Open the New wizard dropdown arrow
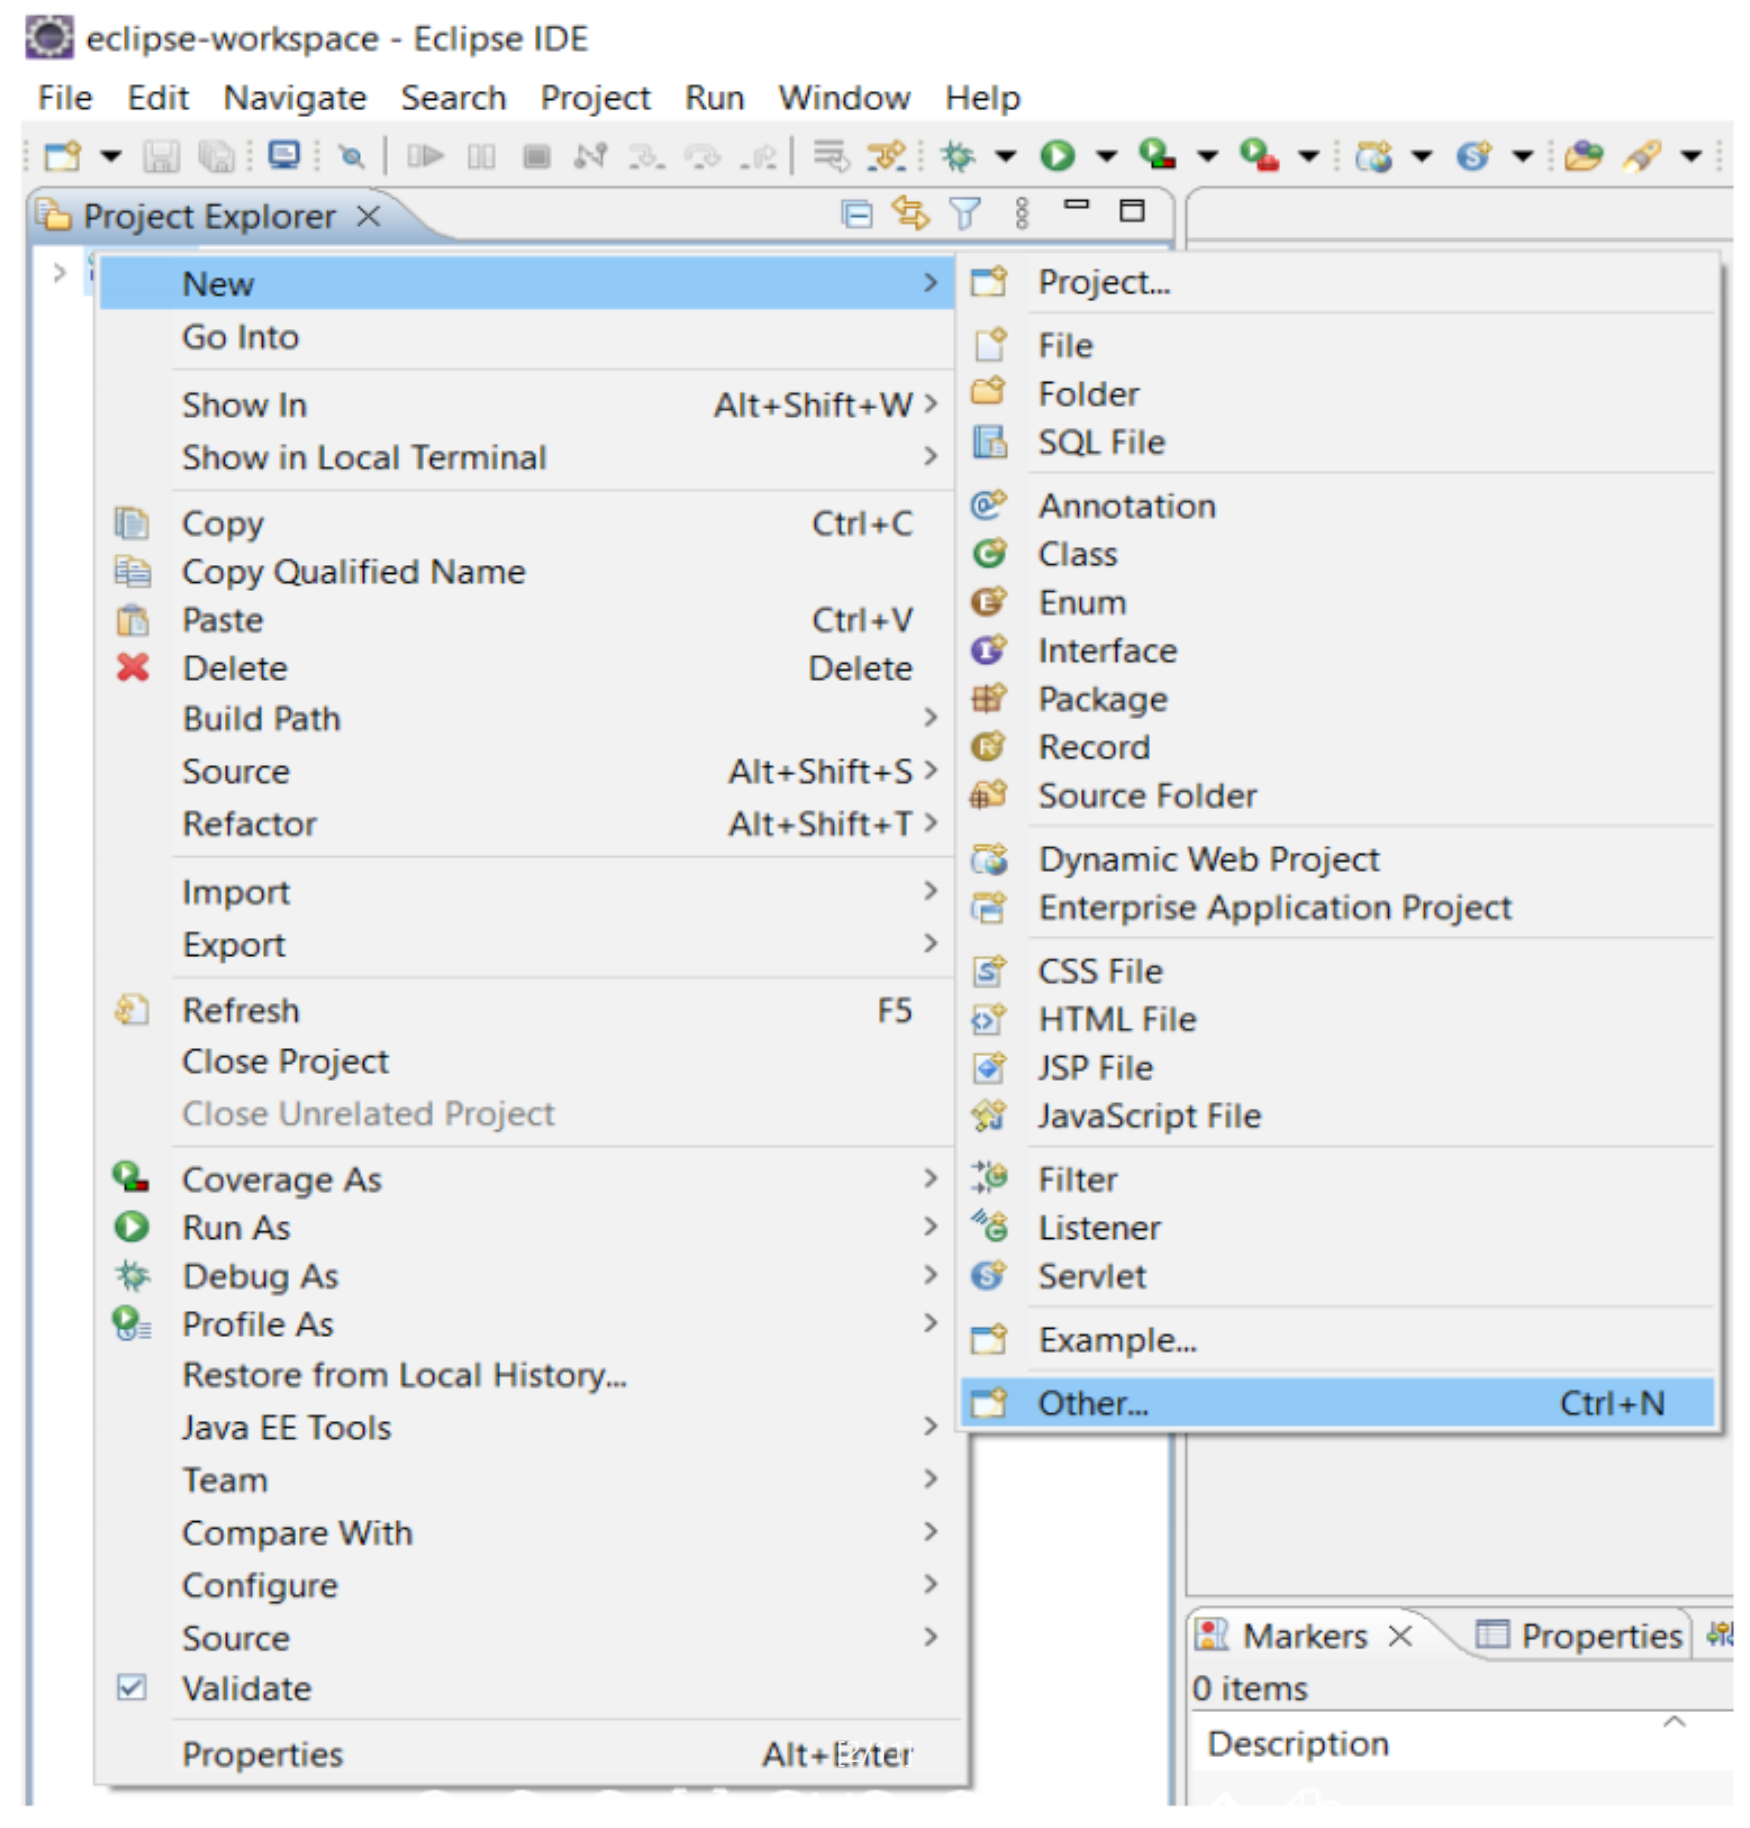 pos(110,156)
